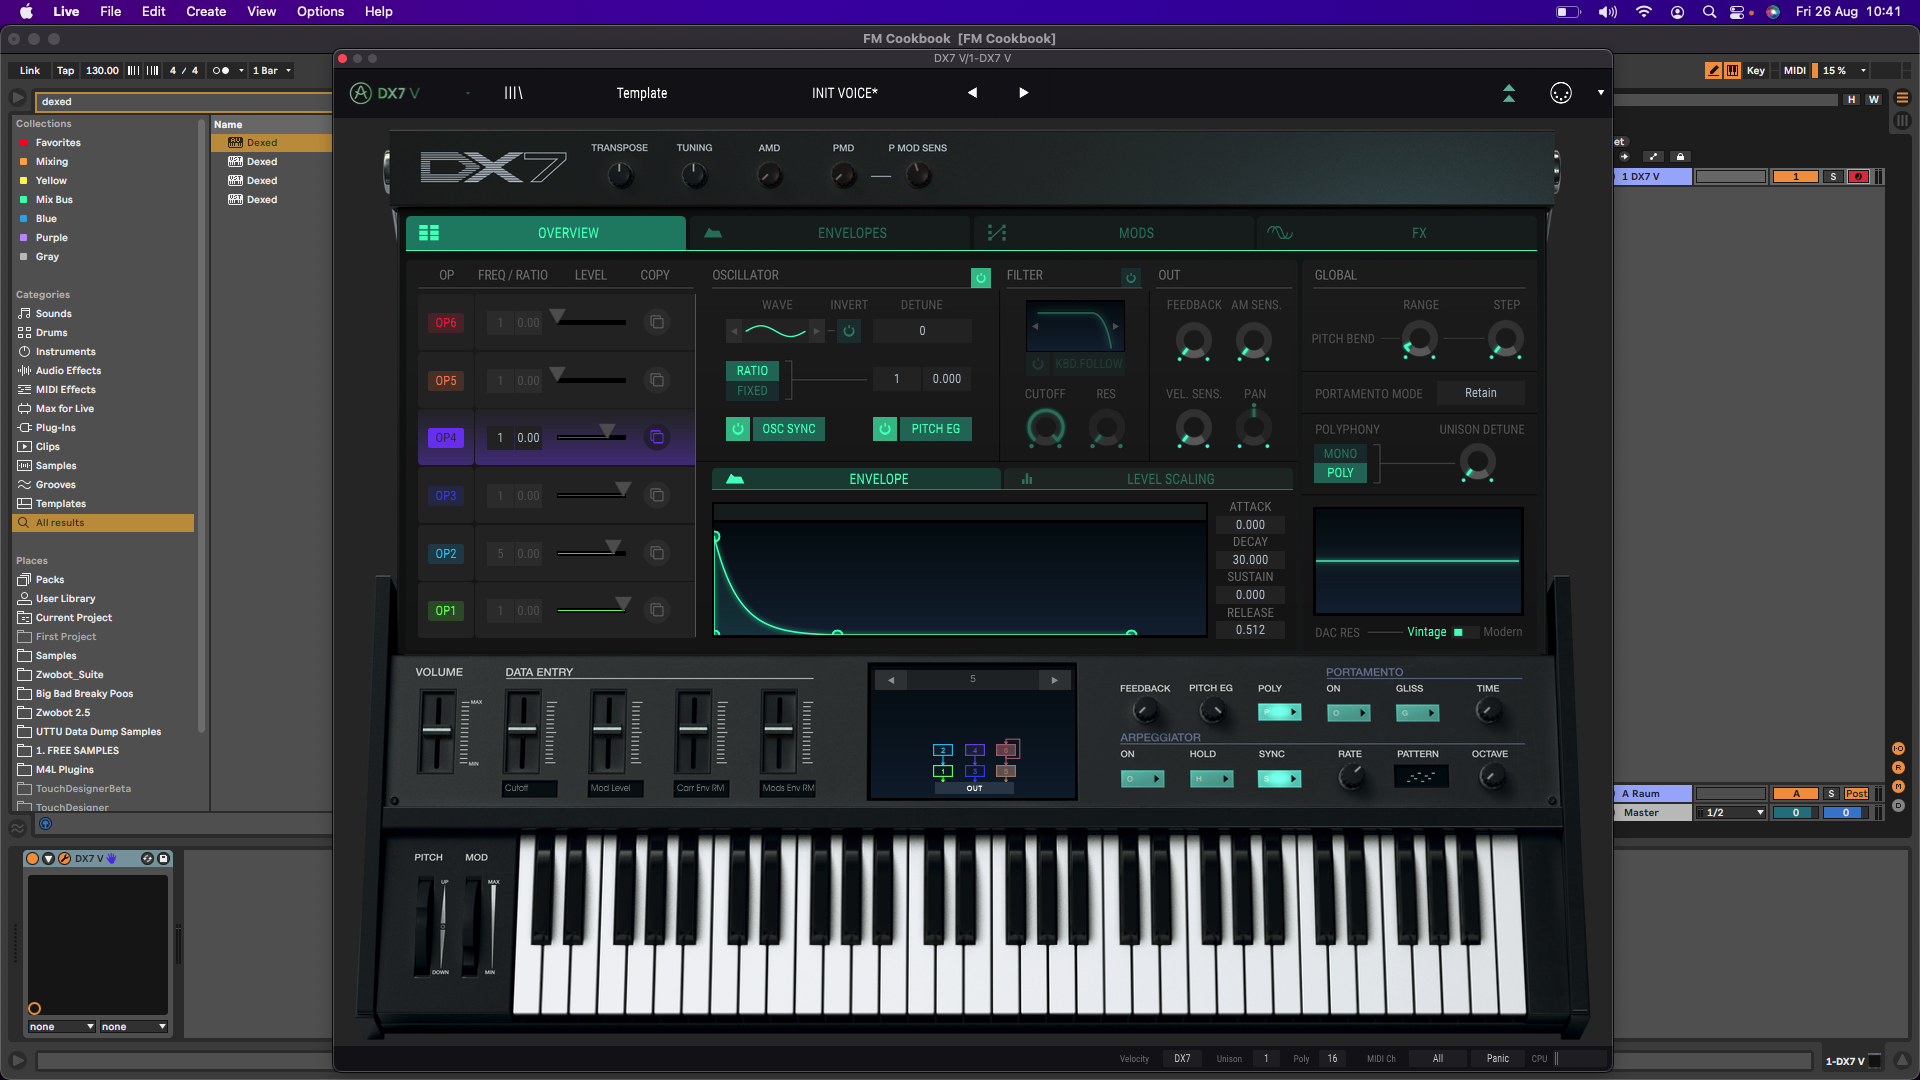Toggle the oscillator section power button
Screen dimensions: 1920x1080
(980, 277)
